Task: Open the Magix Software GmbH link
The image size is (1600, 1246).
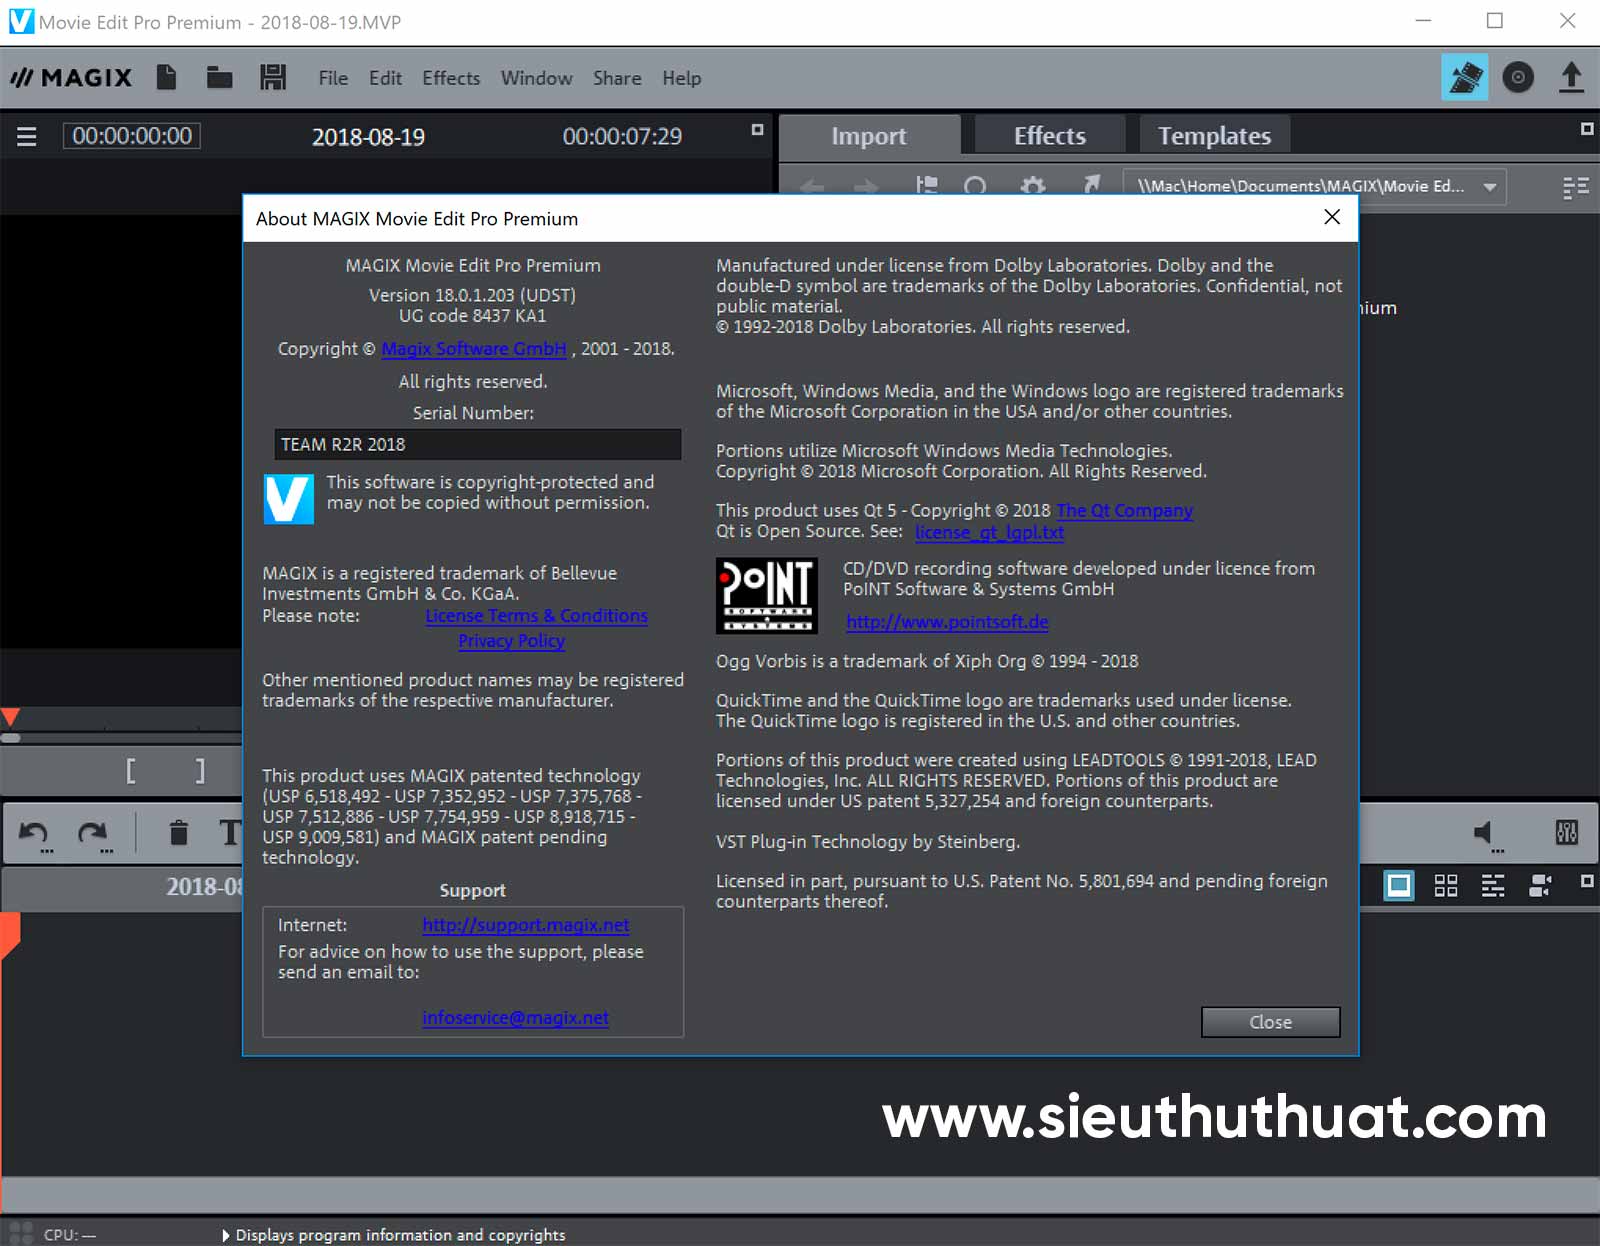Action: coord(474,349)
